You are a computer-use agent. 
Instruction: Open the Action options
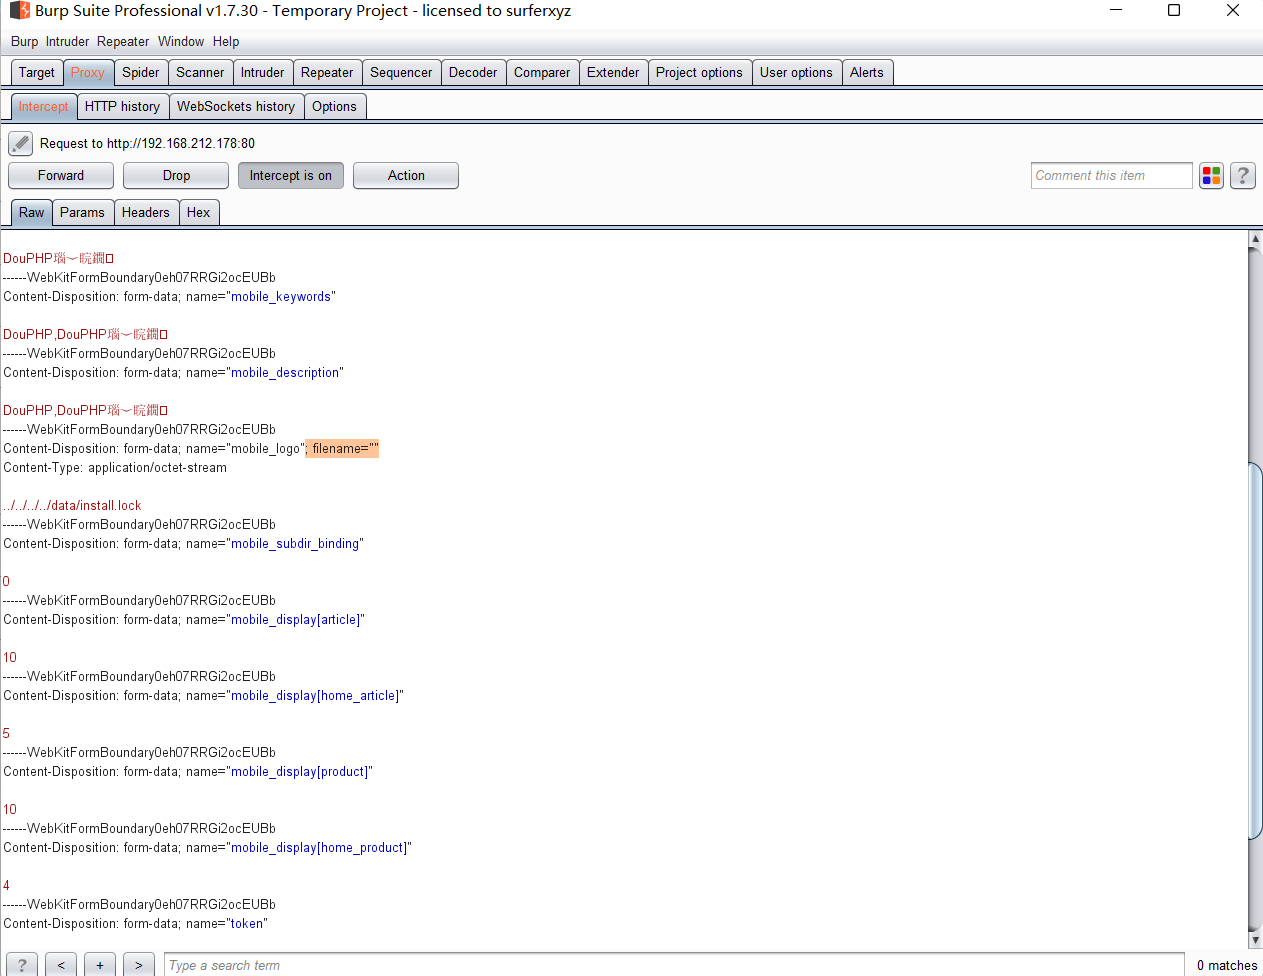(x=405, y=175)
